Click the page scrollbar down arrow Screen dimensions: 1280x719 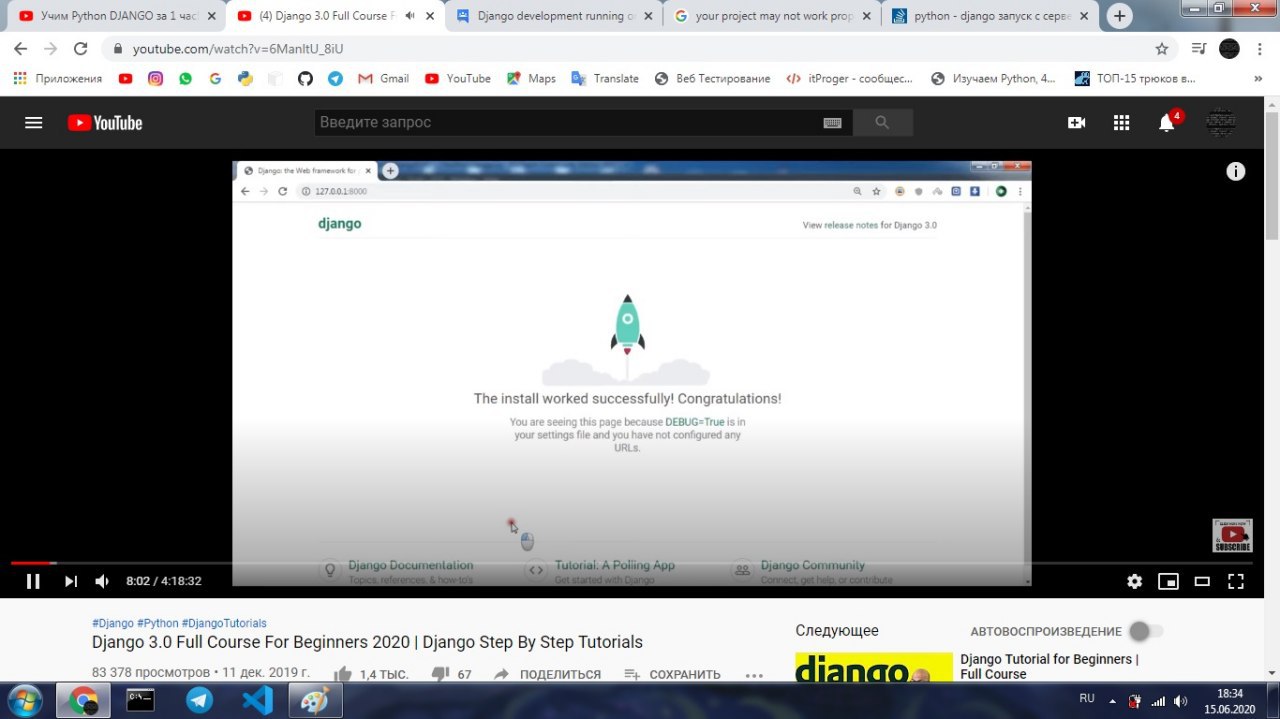(1272, 674)
